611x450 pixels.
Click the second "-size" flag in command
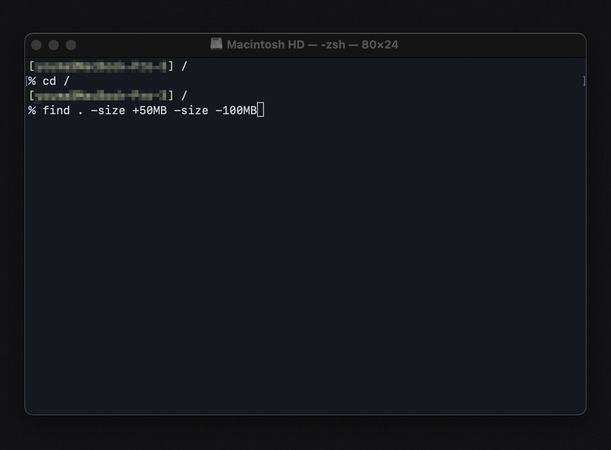(x=191, y=110)
